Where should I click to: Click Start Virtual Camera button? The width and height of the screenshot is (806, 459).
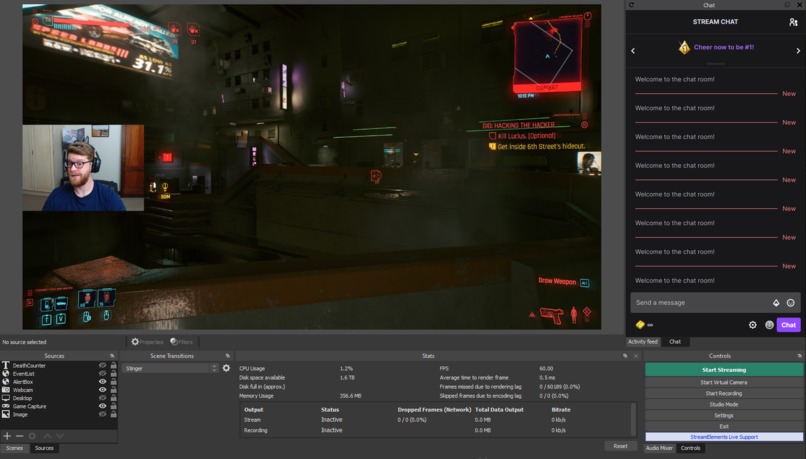[724, 382]
